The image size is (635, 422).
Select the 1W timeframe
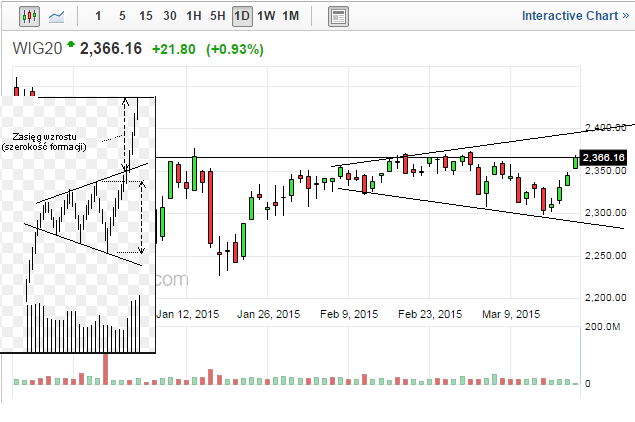[x=266, y=16]
